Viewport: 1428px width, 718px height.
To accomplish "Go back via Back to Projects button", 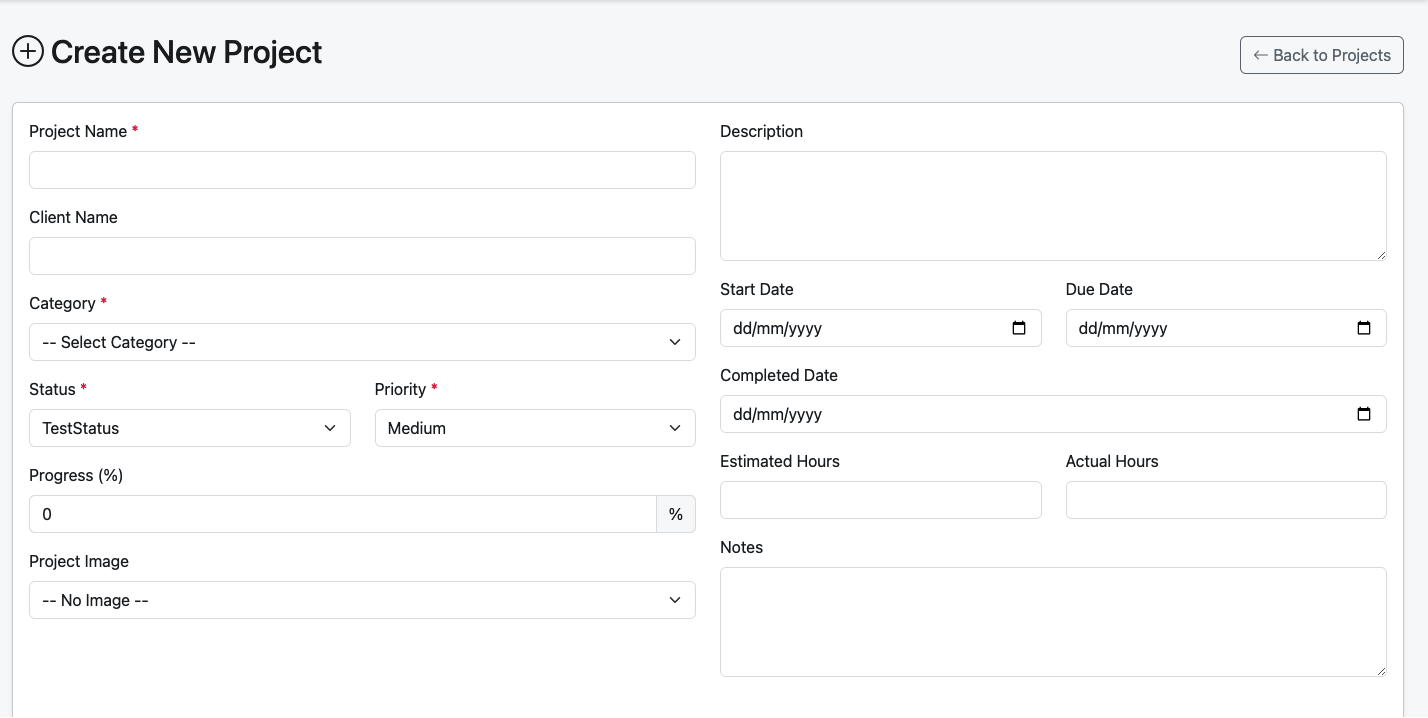I will (x=1322, y=55).
